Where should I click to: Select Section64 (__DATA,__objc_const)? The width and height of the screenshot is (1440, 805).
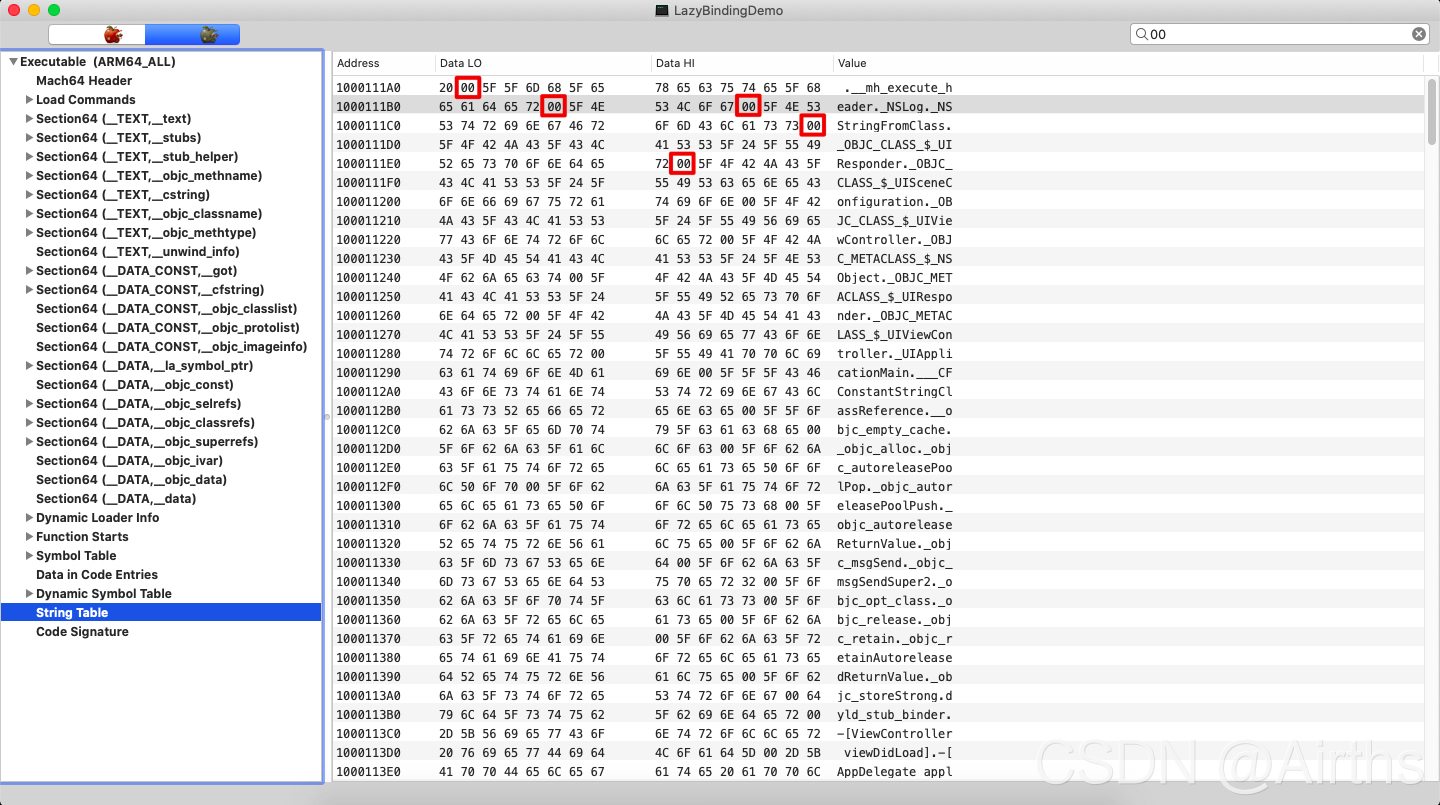click(x=135, y=385)
